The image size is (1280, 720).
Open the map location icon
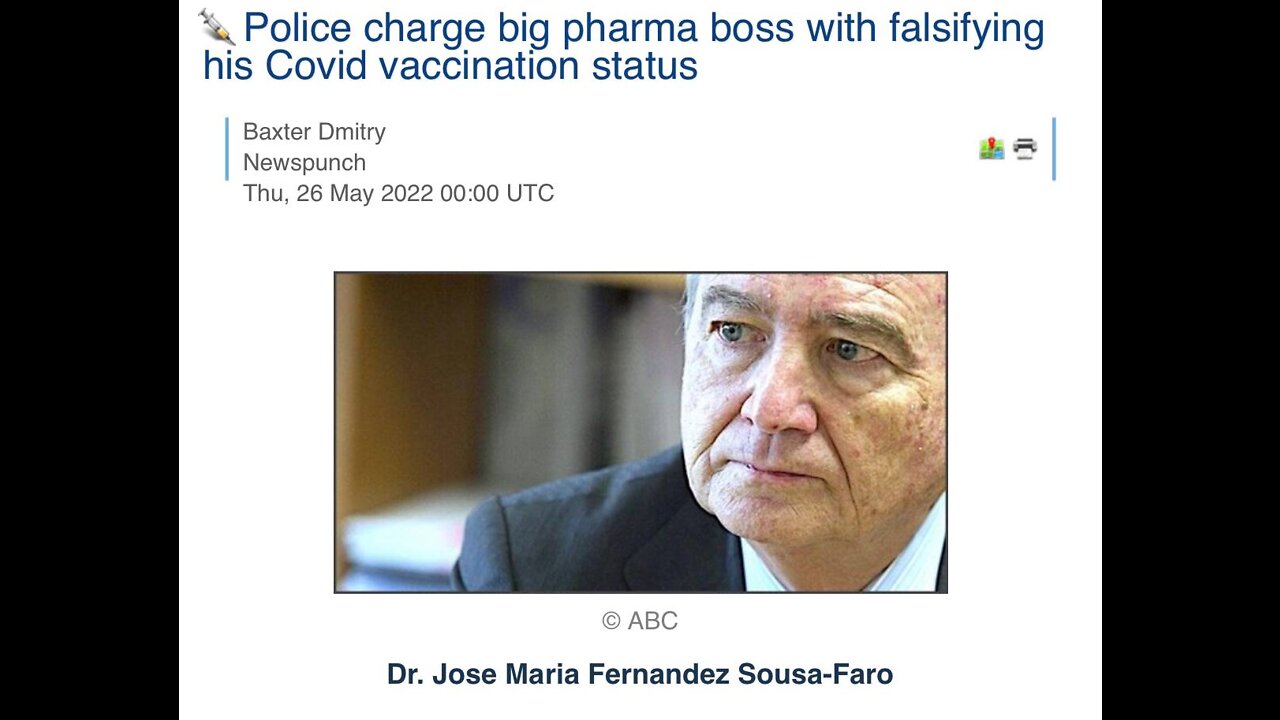(x=991, y=149)
